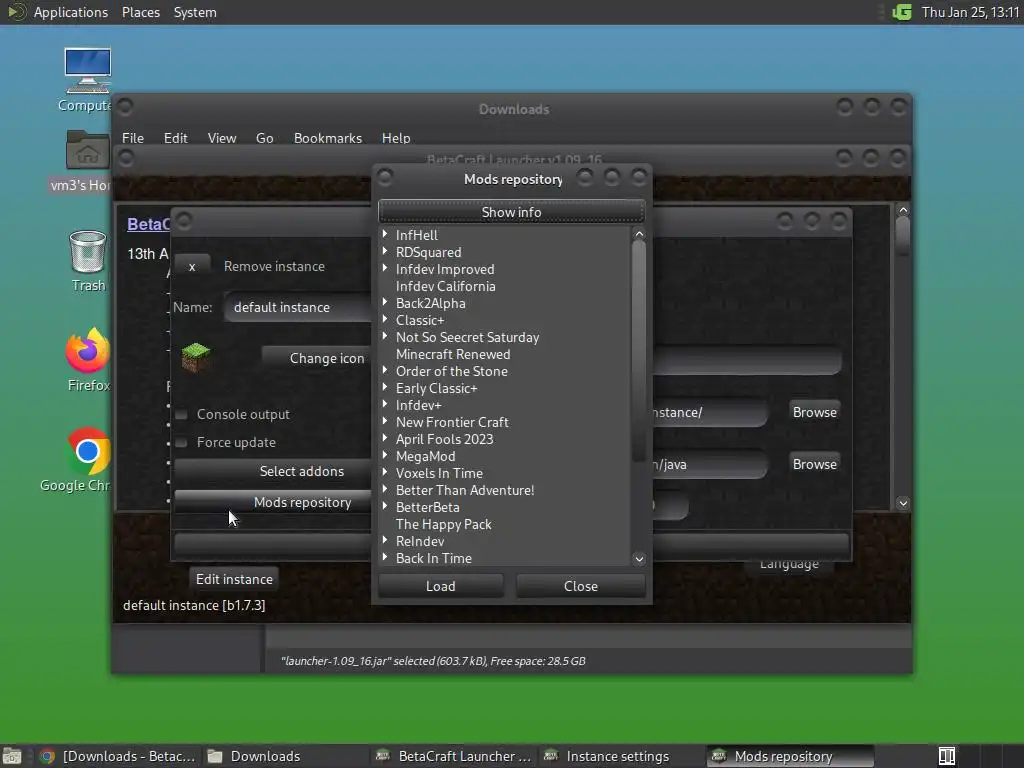The height and width of the screenshot is (768, 1024).
Task: Click the Applications menu logo icon
Action: point(16,12)
